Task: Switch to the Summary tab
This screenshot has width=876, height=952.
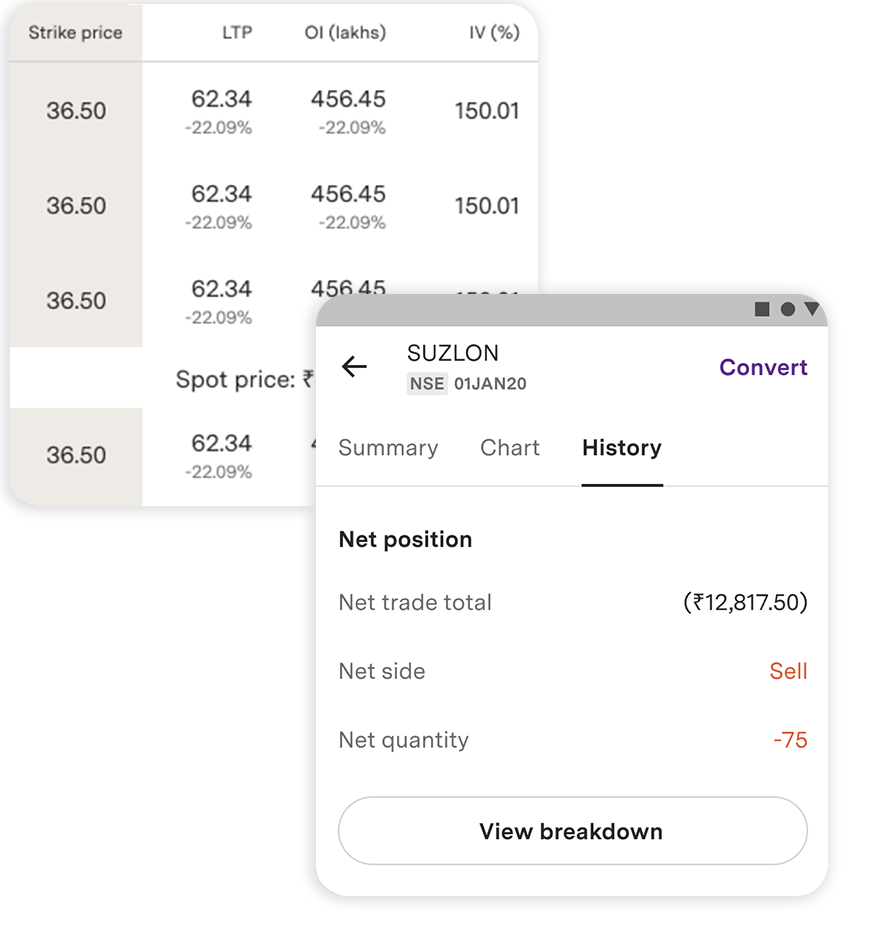Action: (x=388, y=448)
